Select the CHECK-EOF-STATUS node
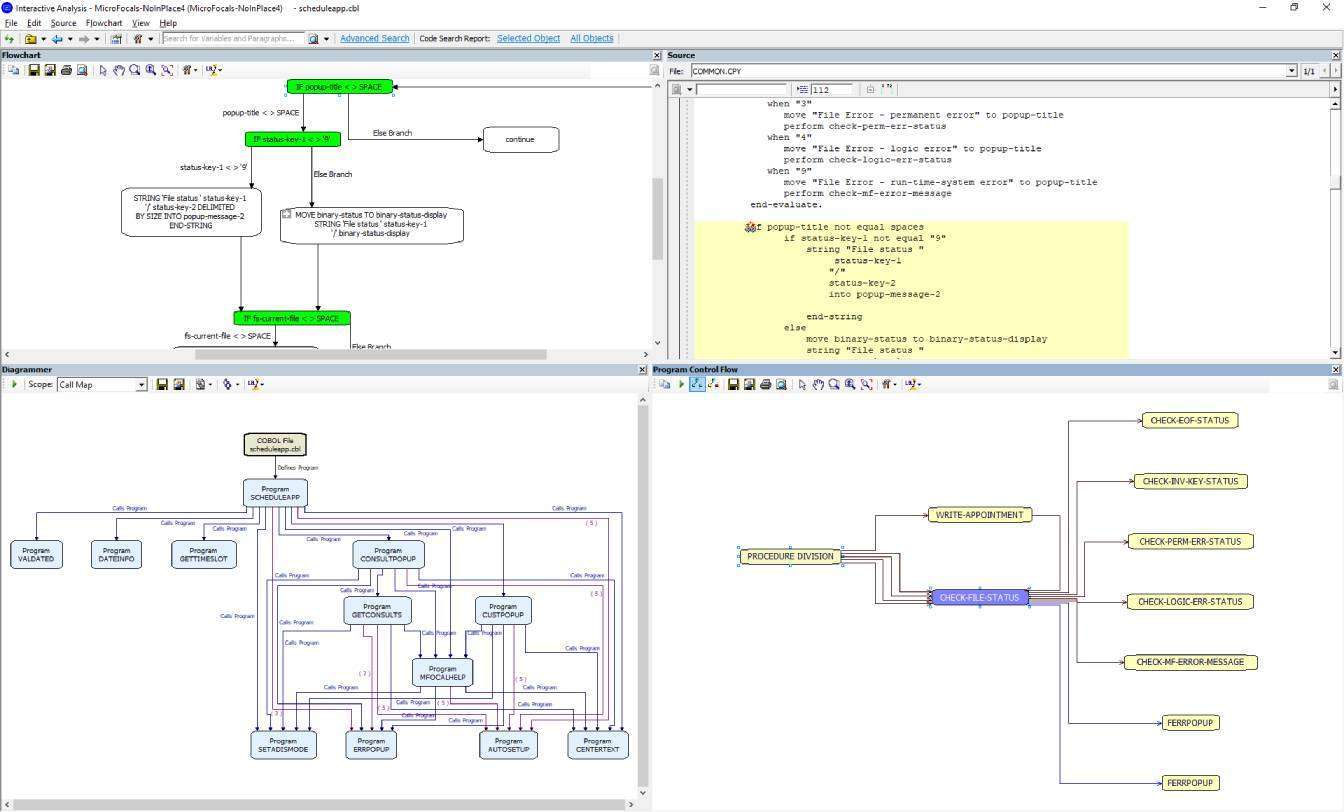 [x=1189, y=421]
